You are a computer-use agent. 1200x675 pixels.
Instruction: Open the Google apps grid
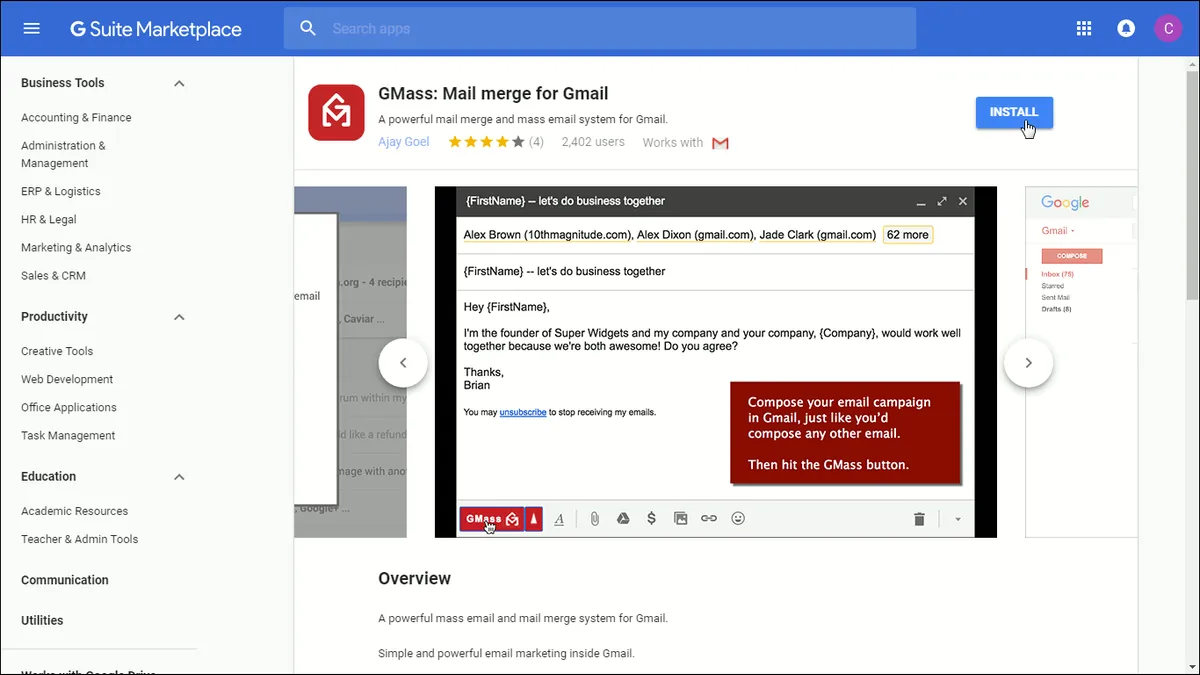click(x=1084, y=28)
